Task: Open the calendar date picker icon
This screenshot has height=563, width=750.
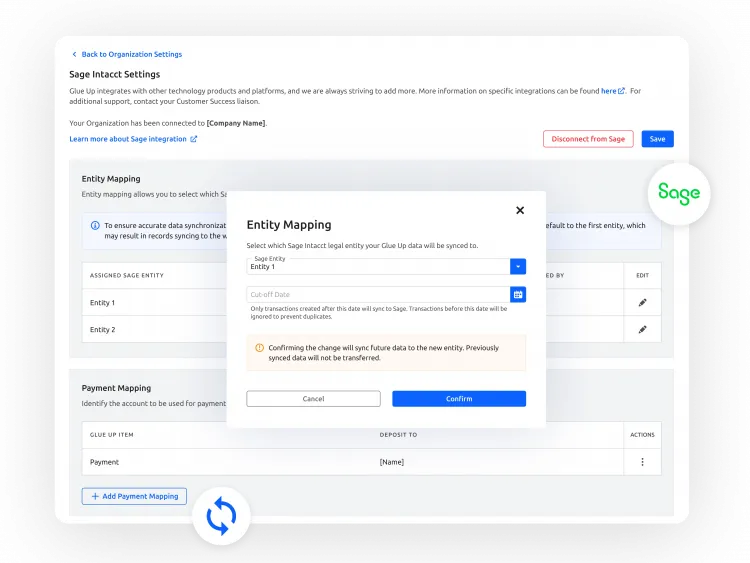Action: pyautogui.click(x=518, y=294)
